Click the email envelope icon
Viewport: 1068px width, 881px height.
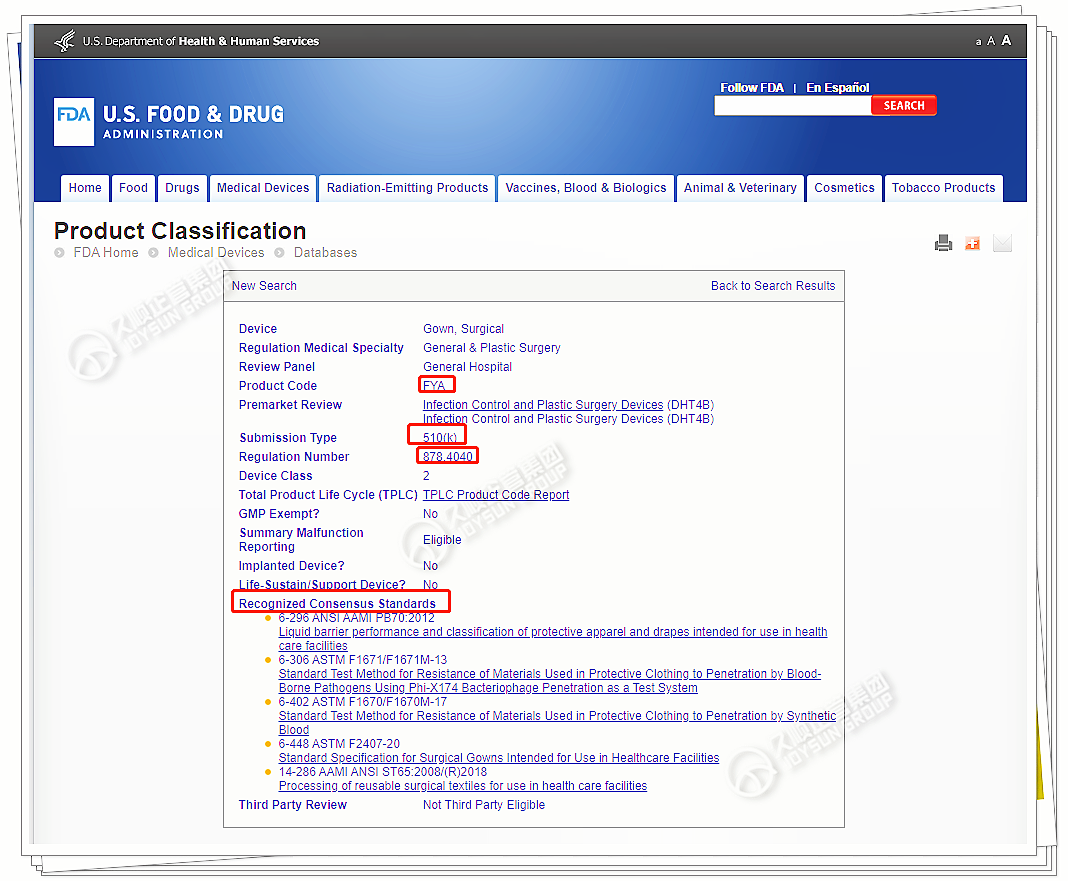[x=1002, y=243]
